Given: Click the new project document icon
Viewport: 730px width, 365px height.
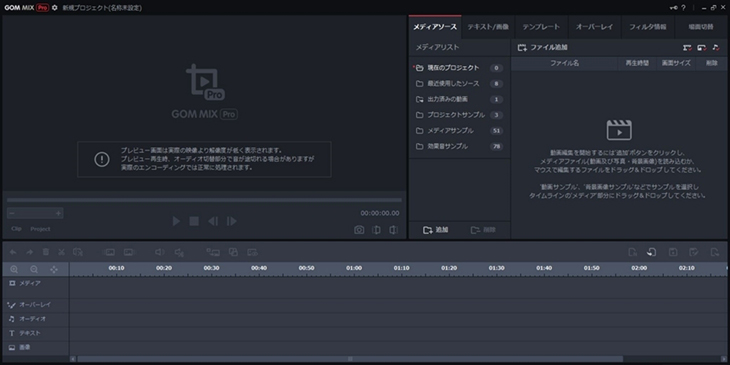Looking at the screenshot, I should click(x=632, y=252).
